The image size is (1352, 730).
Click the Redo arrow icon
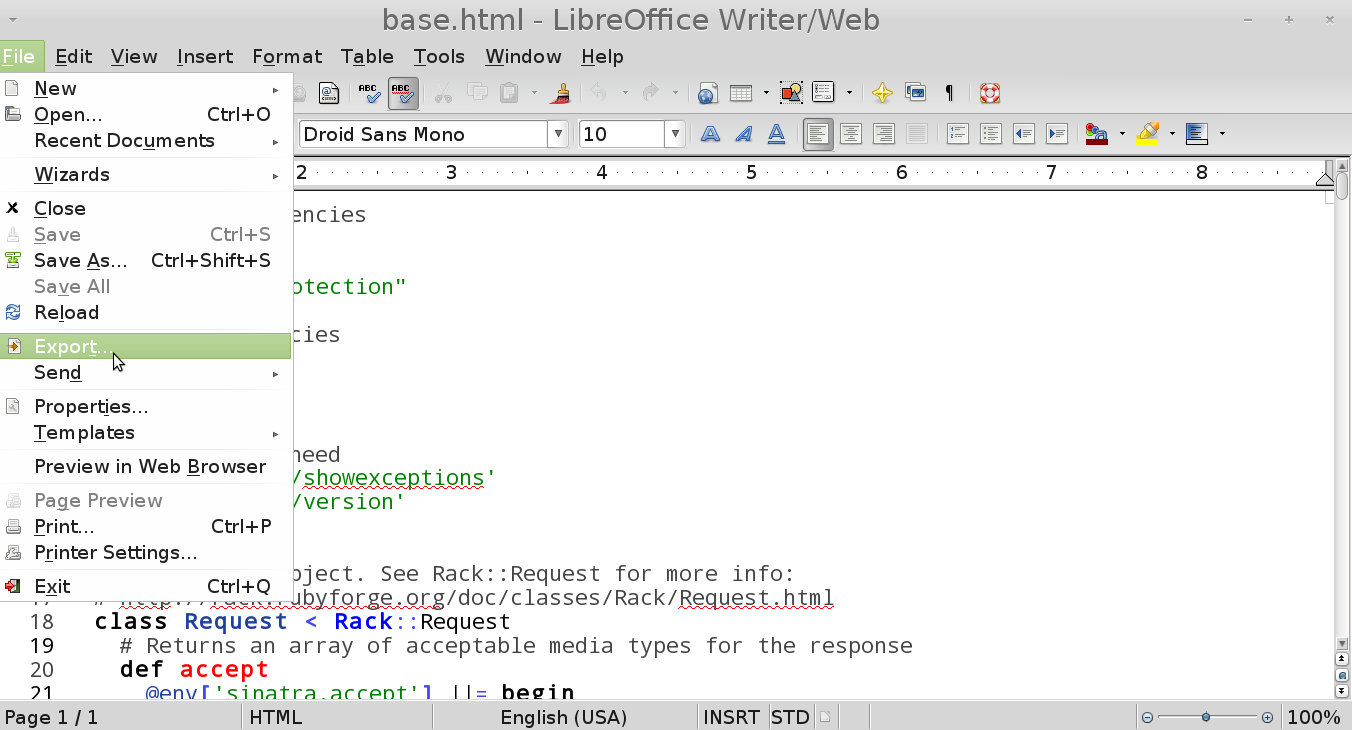(651, 94)
